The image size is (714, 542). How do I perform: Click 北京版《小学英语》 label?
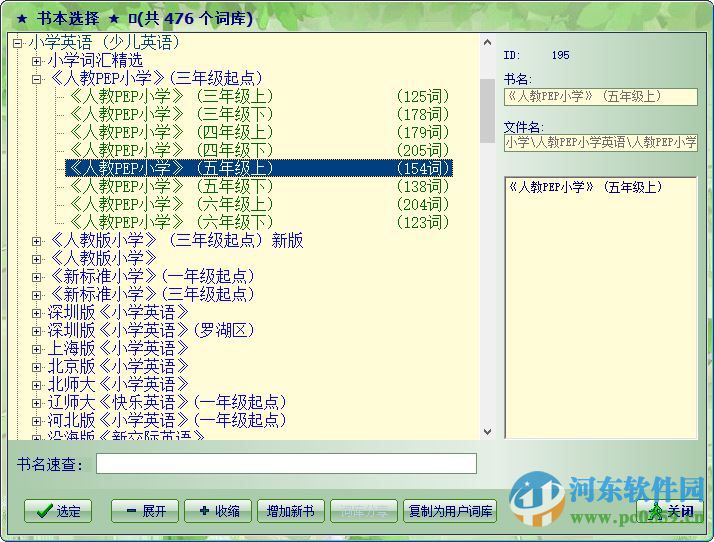tap(118, 367)
